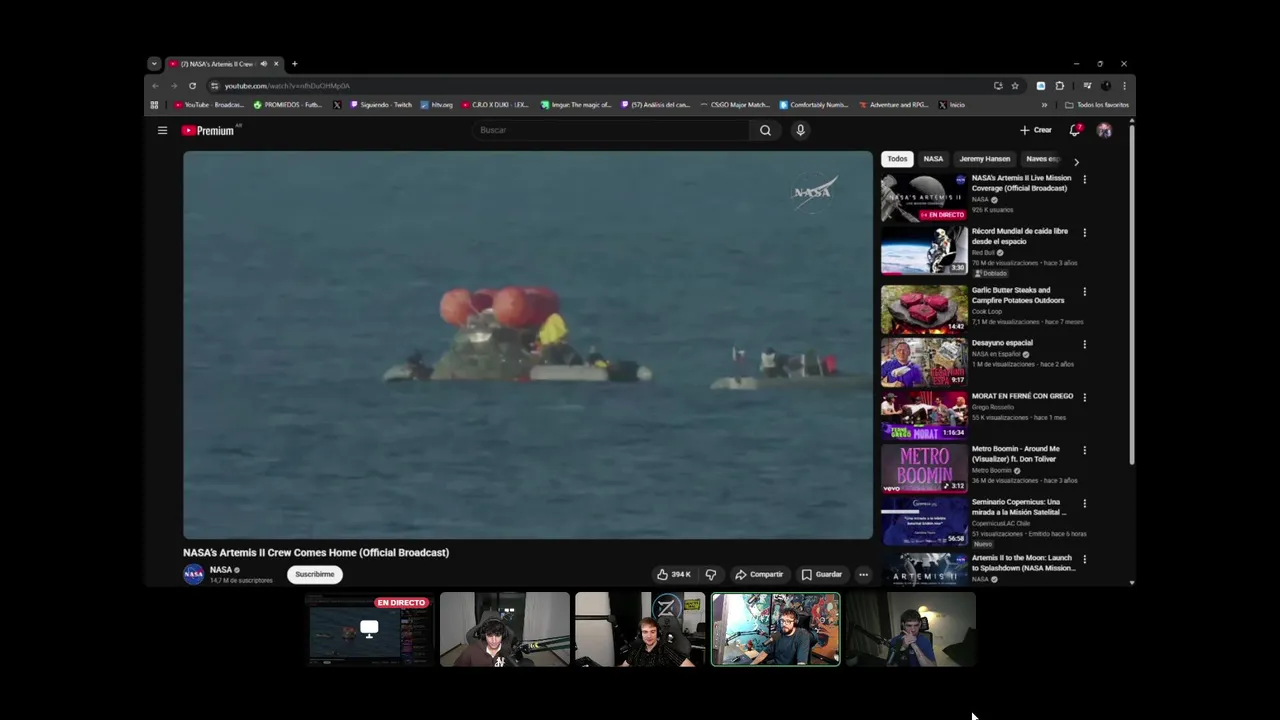1280x720 pixels.
Task: Open the hltv.org bookmark
Action: 437,105
